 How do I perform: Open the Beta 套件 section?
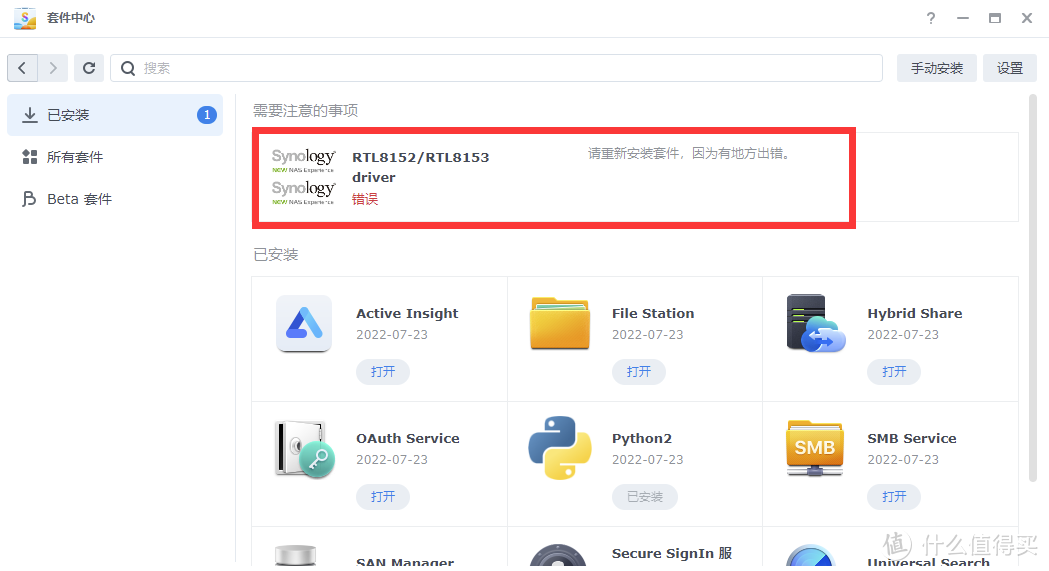(x=79, y=199)
